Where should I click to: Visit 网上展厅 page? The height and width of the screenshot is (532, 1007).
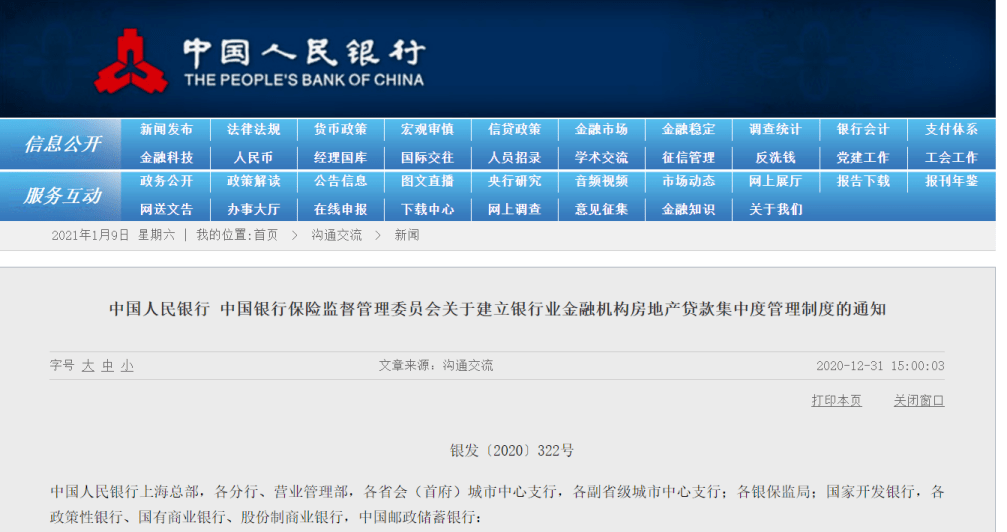coord(775,181)
